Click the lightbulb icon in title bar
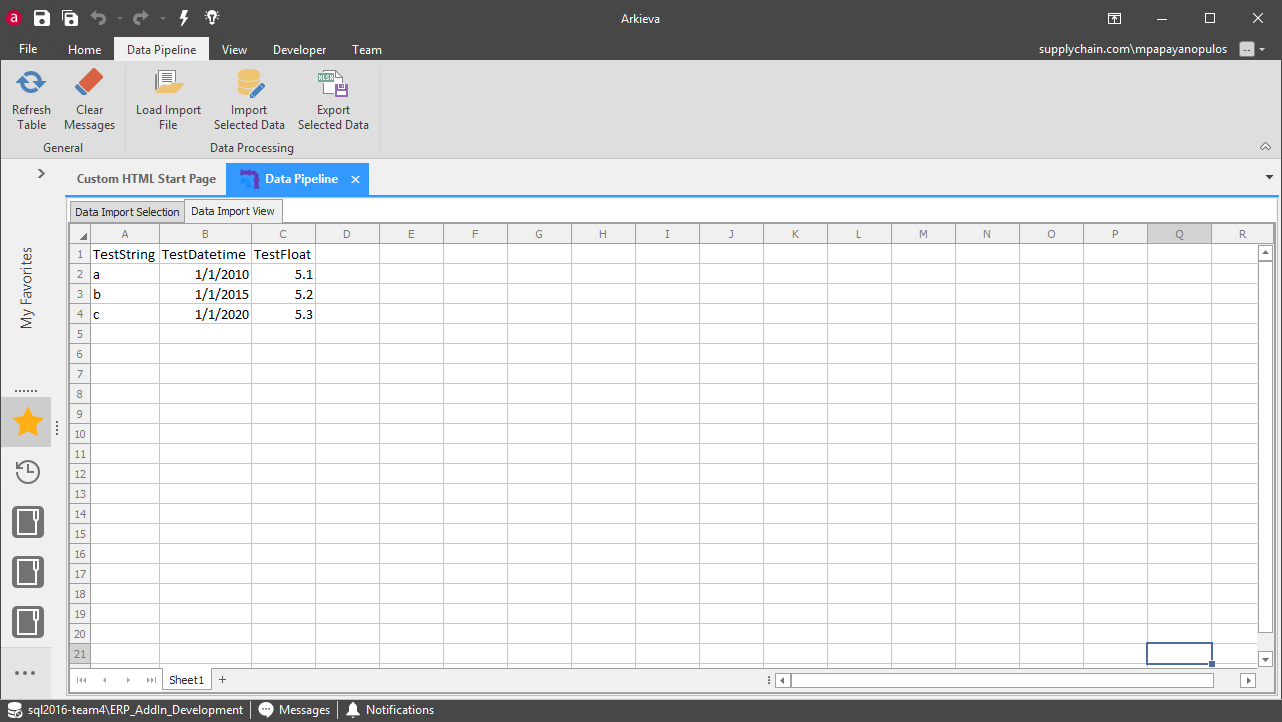Image resolution: width=1282 pixels, height=722 pixels. pyautogui.click(x=212, y=17)
